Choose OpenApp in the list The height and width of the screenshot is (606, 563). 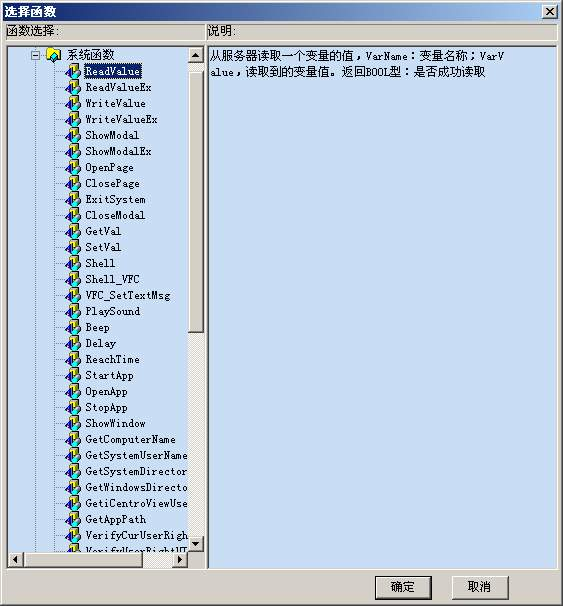106,392
